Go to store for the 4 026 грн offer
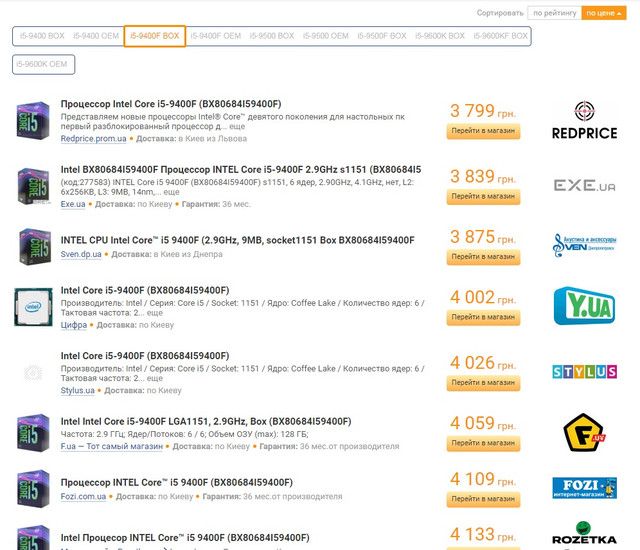The image size is (640, 550). [483, 383]
